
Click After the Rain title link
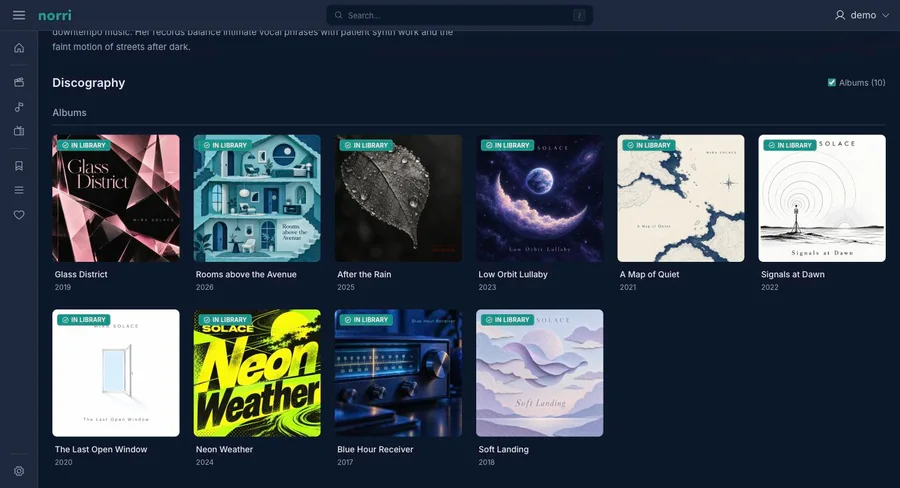click(364, 274)
